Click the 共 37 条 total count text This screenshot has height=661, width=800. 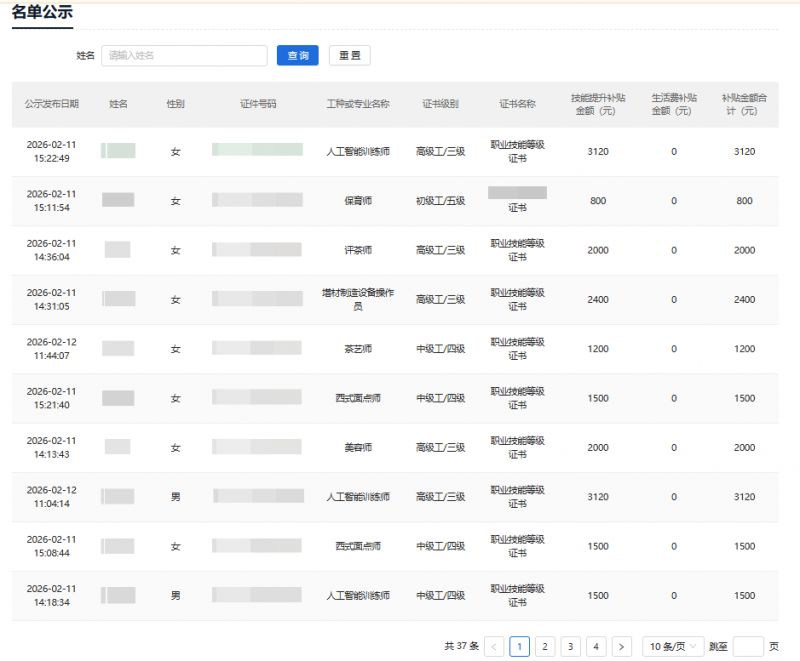pyautogui.click(x=461, y=646)
